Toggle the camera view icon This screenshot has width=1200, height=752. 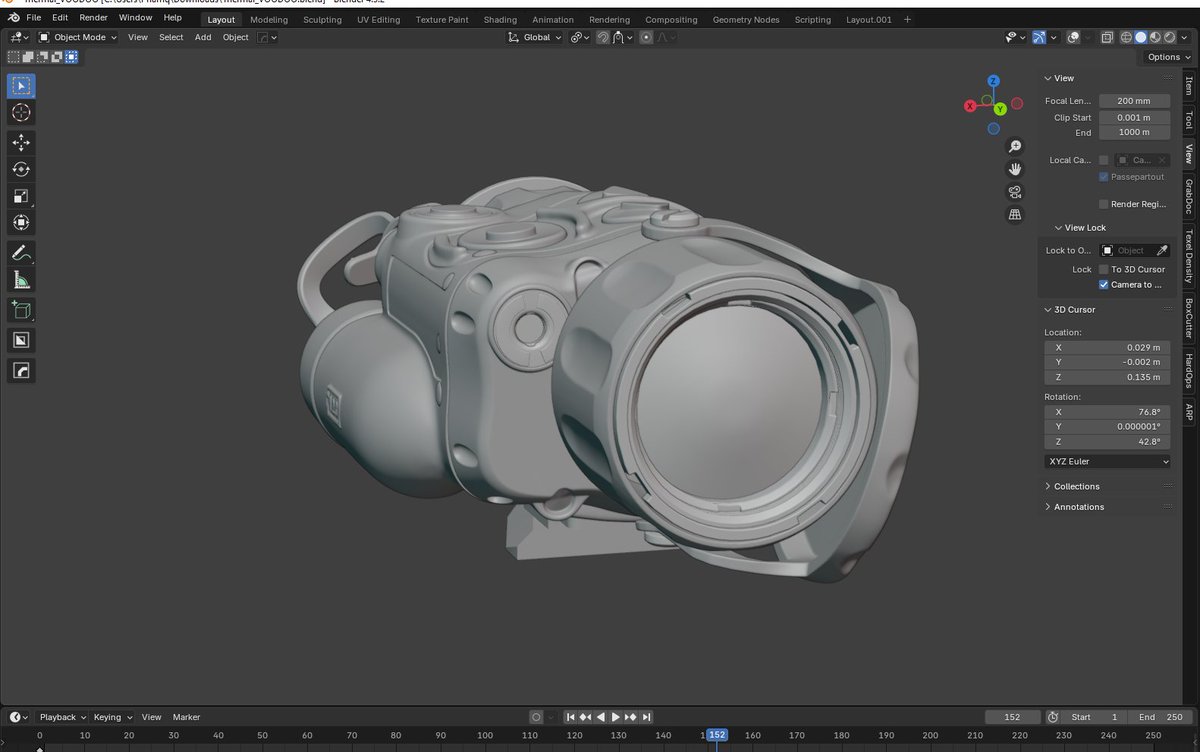click(x=1015, y=192)
